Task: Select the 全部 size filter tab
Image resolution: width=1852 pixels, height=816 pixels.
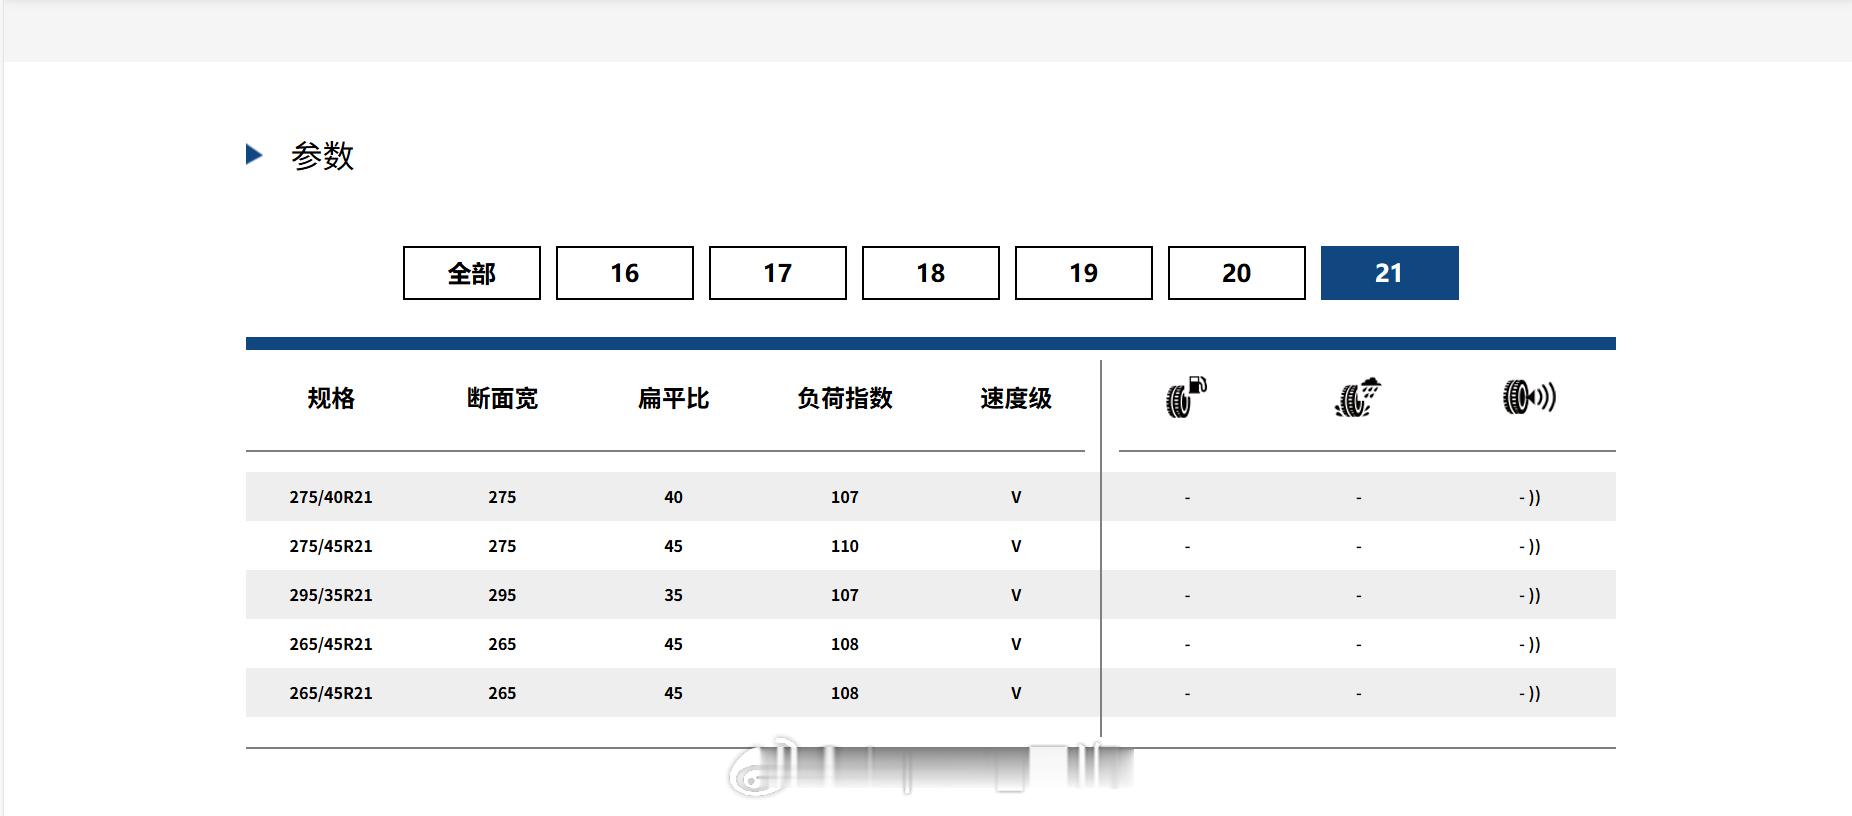Action: [x=472, y=273]
